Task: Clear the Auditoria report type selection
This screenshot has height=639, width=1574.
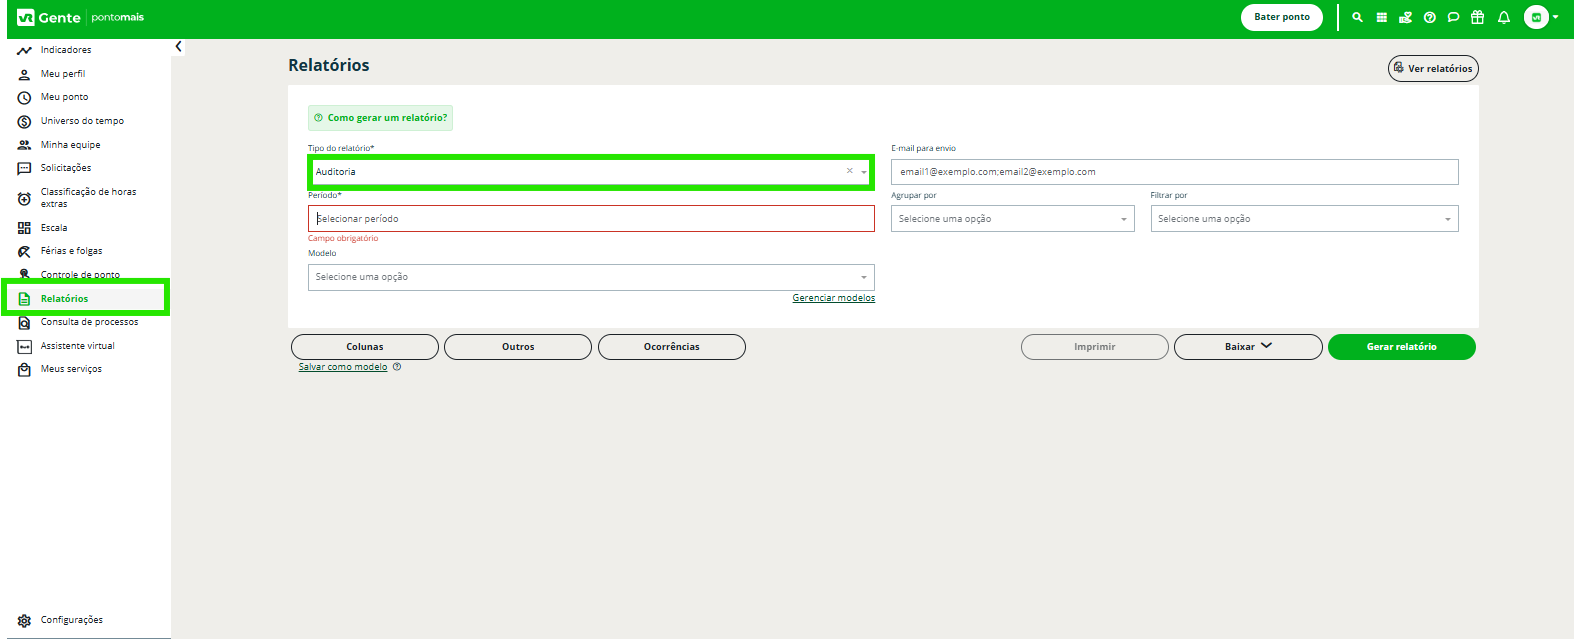Action: click(850, 171)
